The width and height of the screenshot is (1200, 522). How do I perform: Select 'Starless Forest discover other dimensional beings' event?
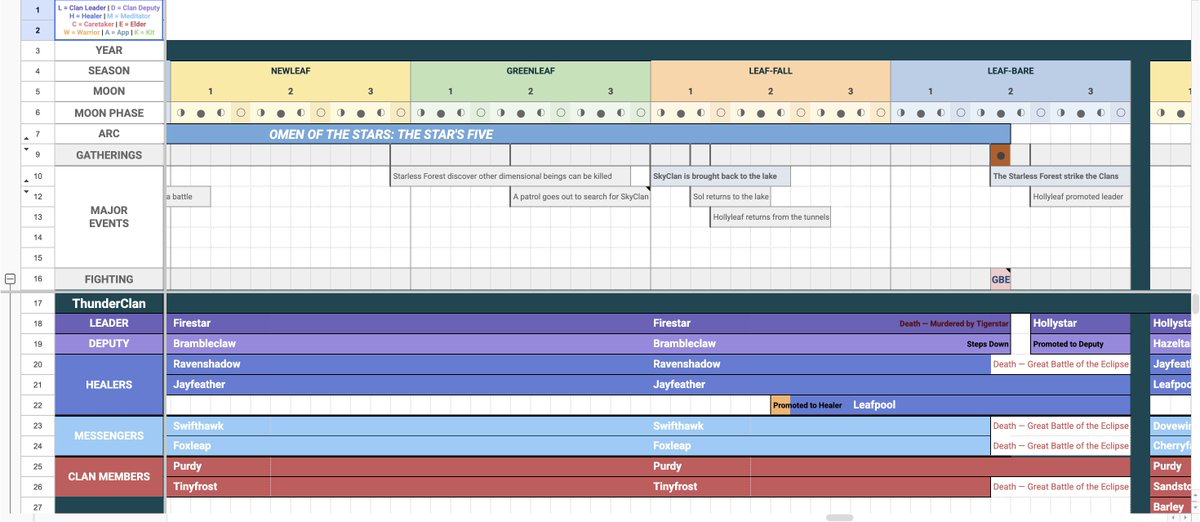pyautogui.click(x=510, y=176)
